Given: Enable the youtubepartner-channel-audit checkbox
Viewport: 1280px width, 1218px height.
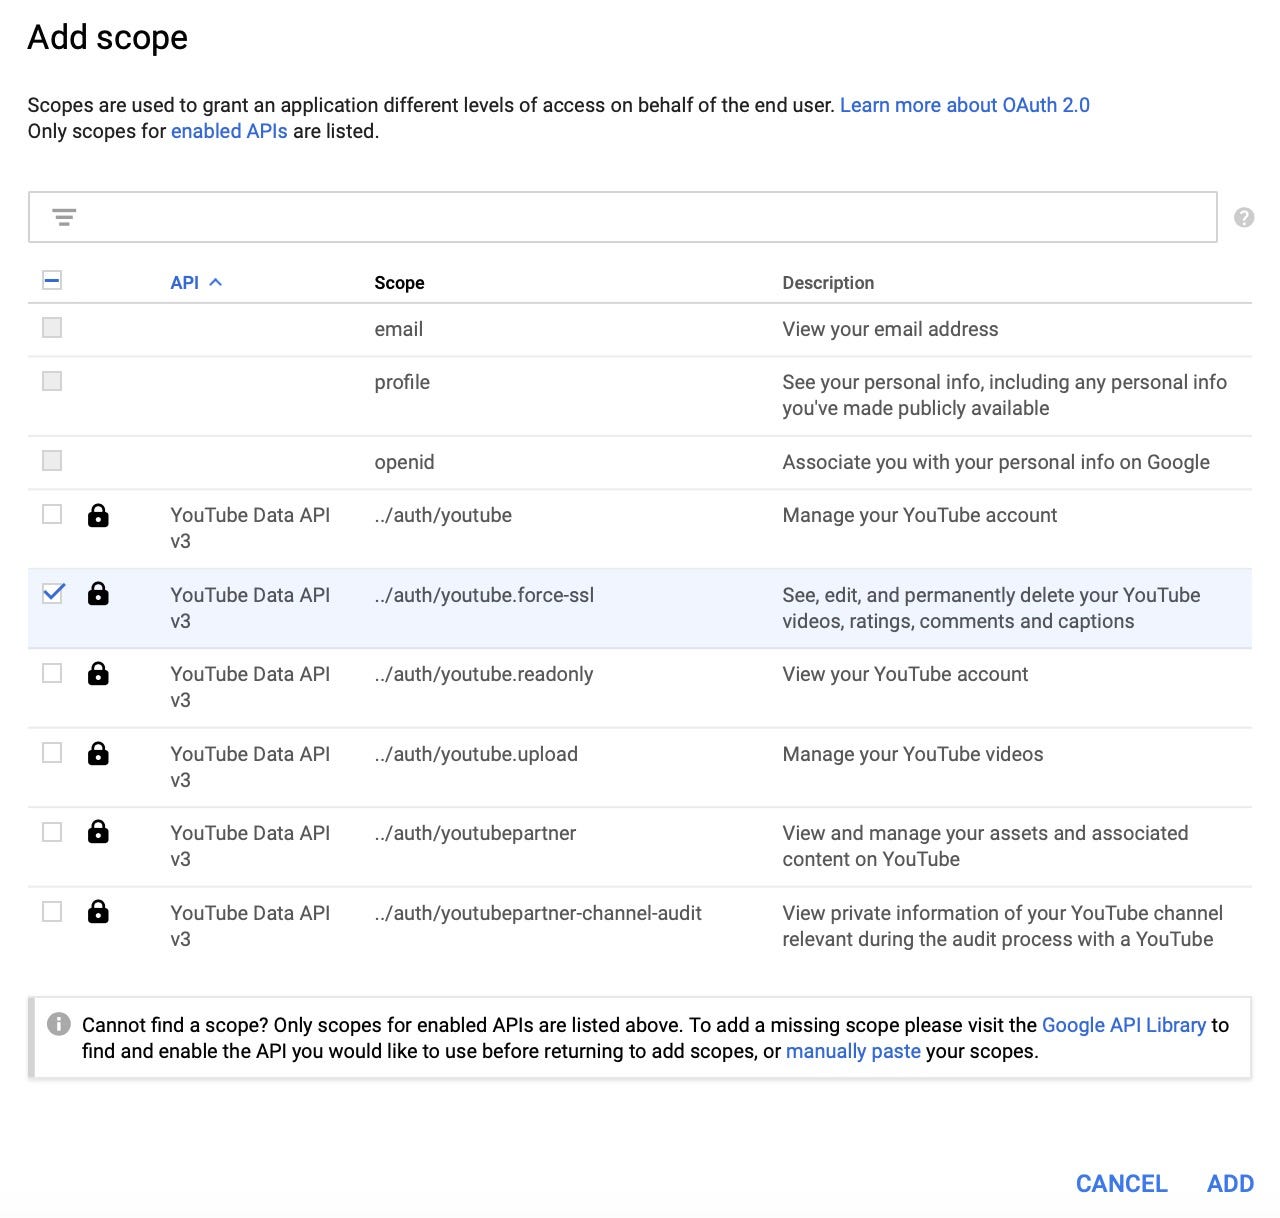Looking at the screenshot, I should [x=52, y=911].
